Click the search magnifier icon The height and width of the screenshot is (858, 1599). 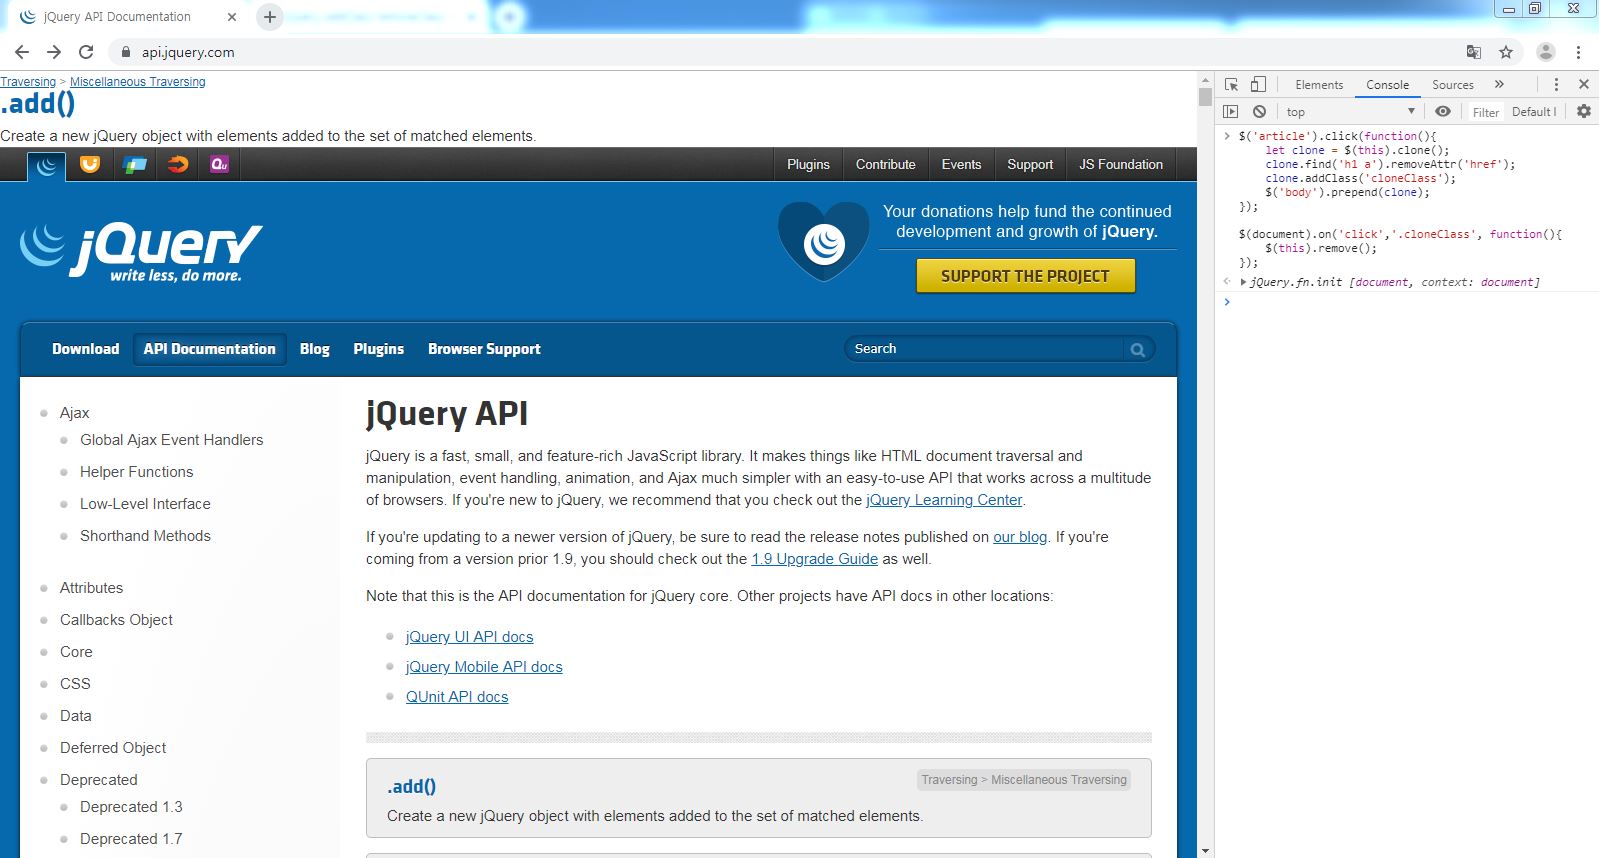tap(1137, 349)
